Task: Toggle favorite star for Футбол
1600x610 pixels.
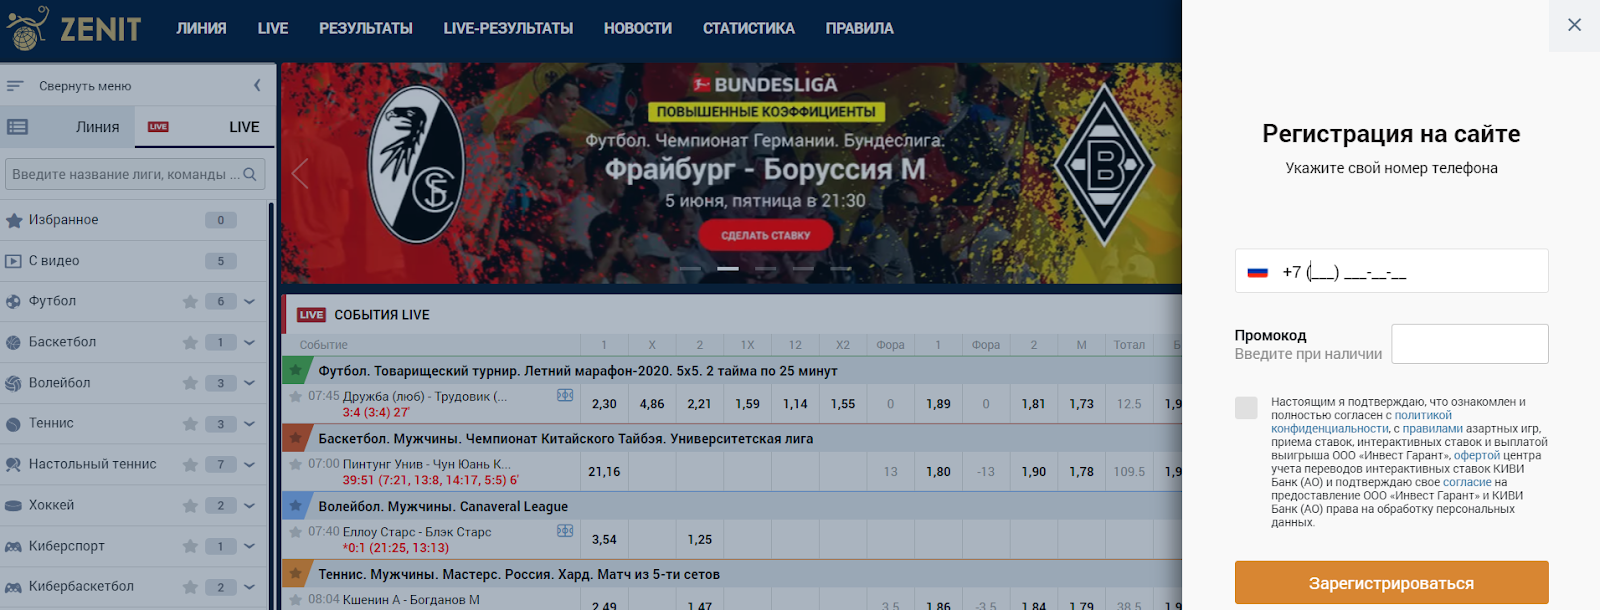Action: pyautogui.click(x=190, y=301)
